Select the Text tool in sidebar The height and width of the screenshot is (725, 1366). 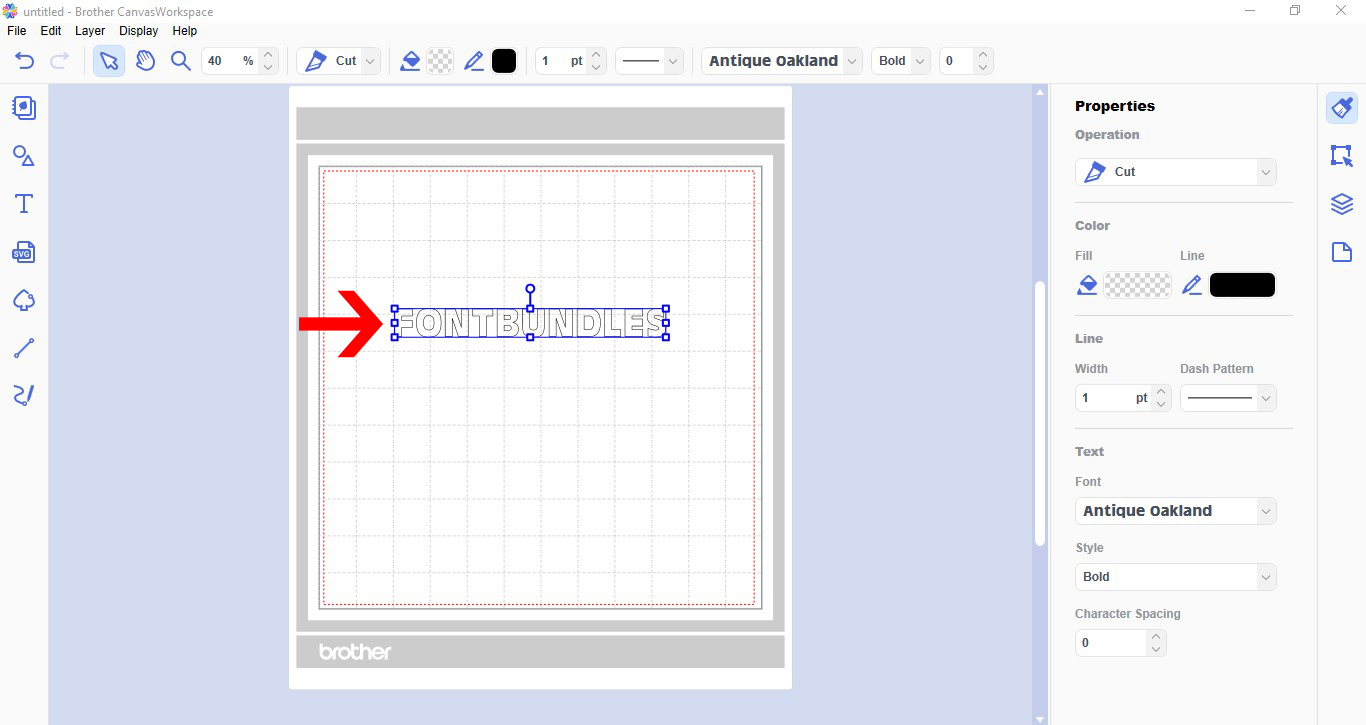point(24,204)
